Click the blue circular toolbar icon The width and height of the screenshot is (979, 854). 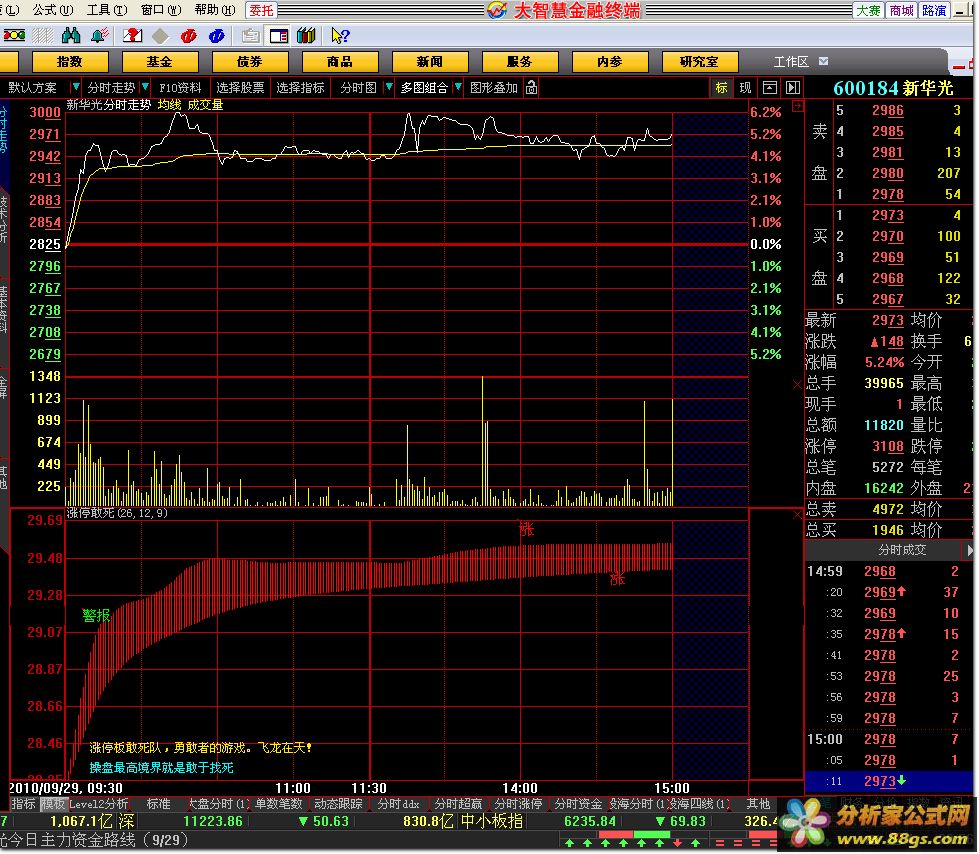coord(217,36)
